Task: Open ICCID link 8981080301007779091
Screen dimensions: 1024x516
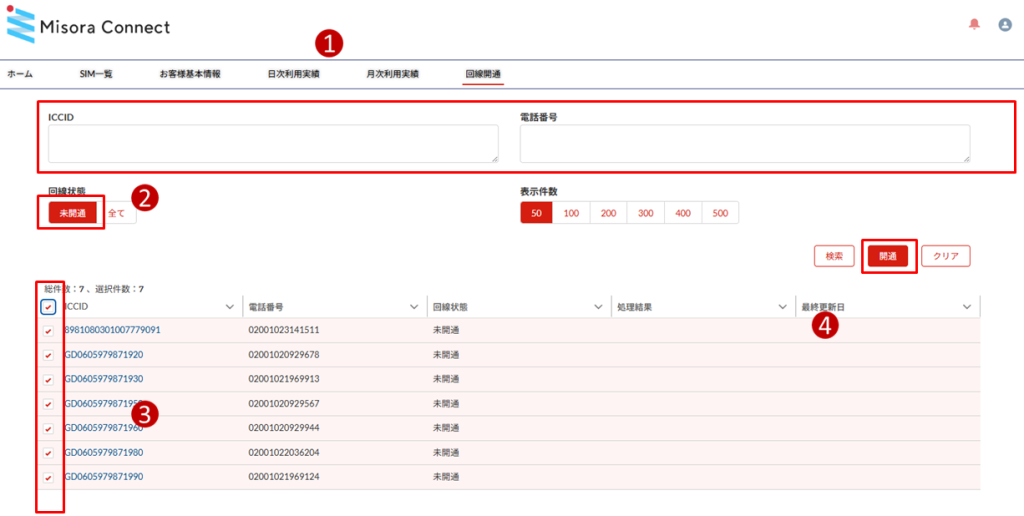Action: pos(112,330)
